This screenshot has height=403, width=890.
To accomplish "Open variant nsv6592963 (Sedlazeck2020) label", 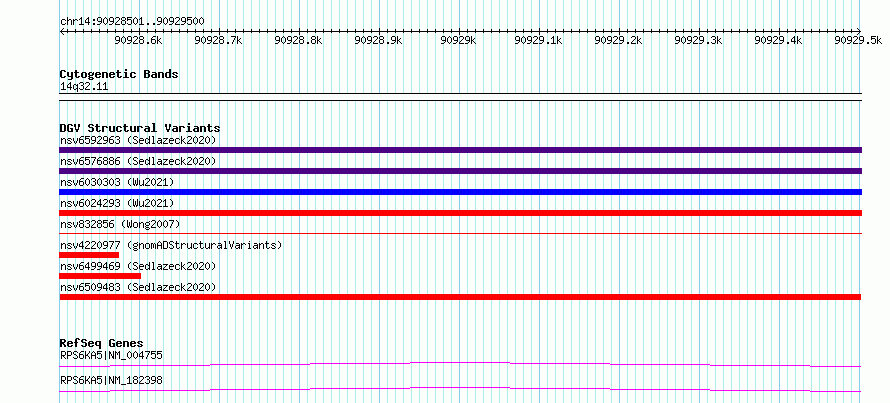I will click(138, 140).
